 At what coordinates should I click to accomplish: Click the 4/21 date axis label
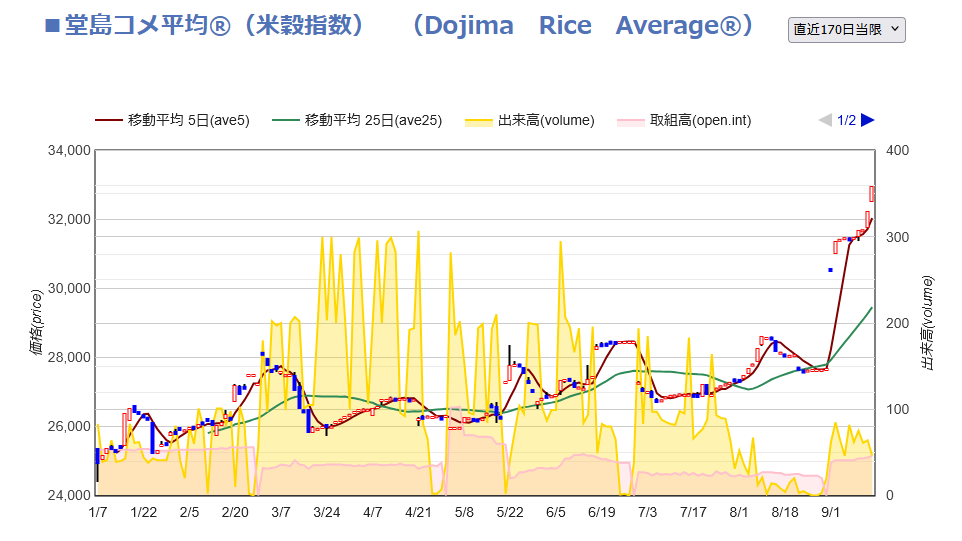point(418,512)
